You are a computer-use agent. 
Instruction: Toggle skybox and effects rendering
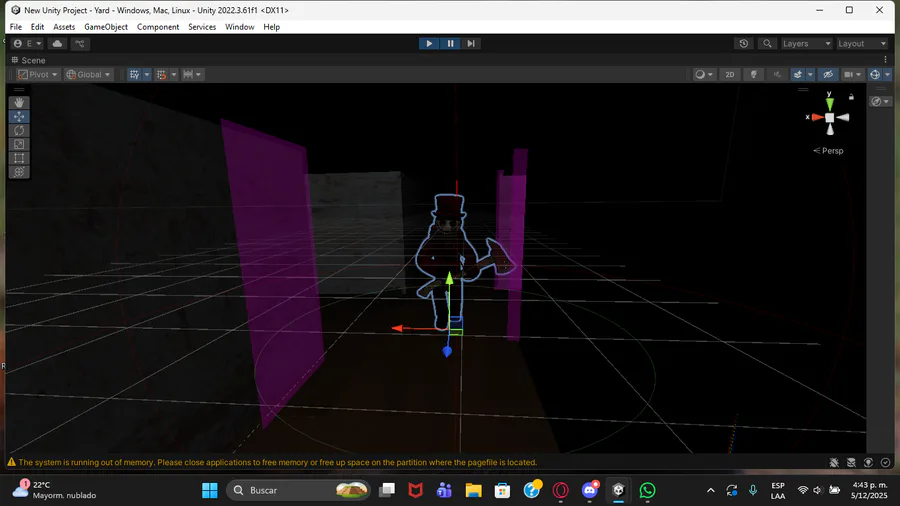pos(798,75)
